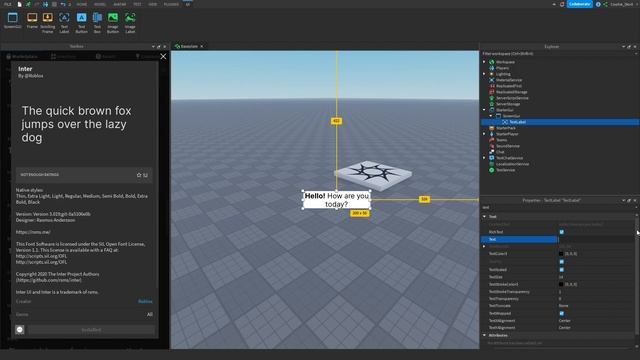The height and width of the screenshot is (360, 640).
Task: Insert a Text Button element
Action: [81, 22]
